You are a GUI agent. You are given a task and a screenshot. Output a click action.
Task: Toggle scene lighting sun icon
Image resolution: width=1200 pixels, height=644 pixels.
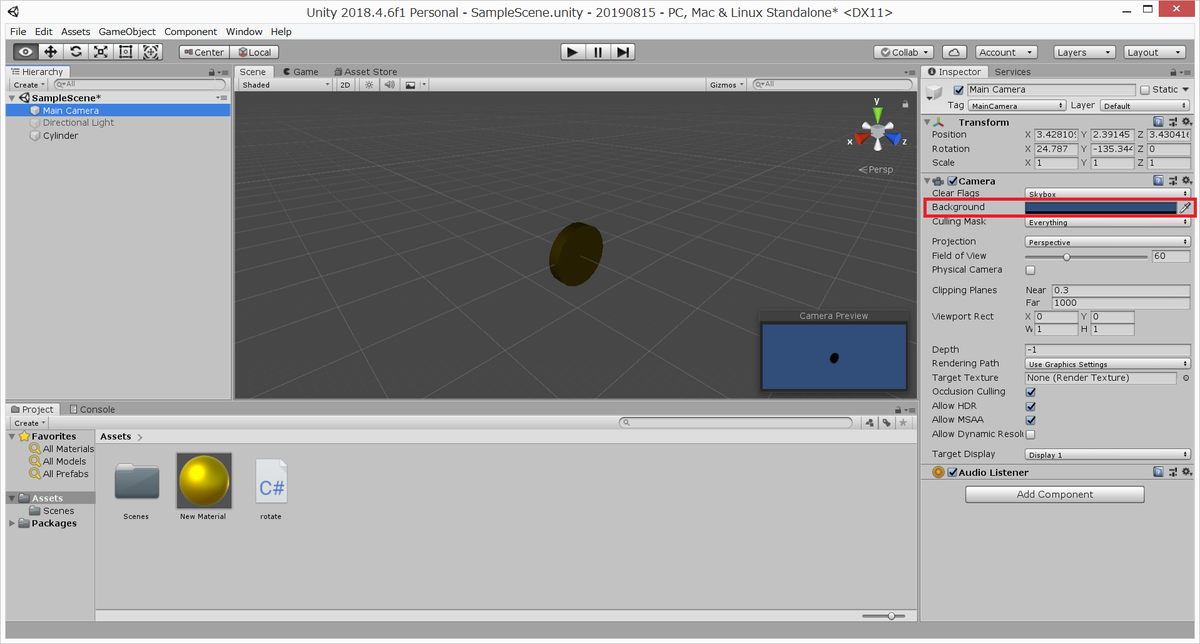point(369,85)
